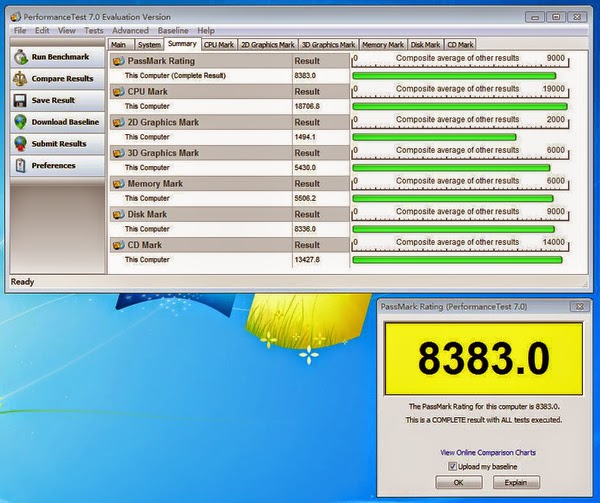The height and width of the screenshot is (503, 600).
Task: Click the Run Benchmark stopwatch icon
Action: pyautogui.click(x=21, y=57)
